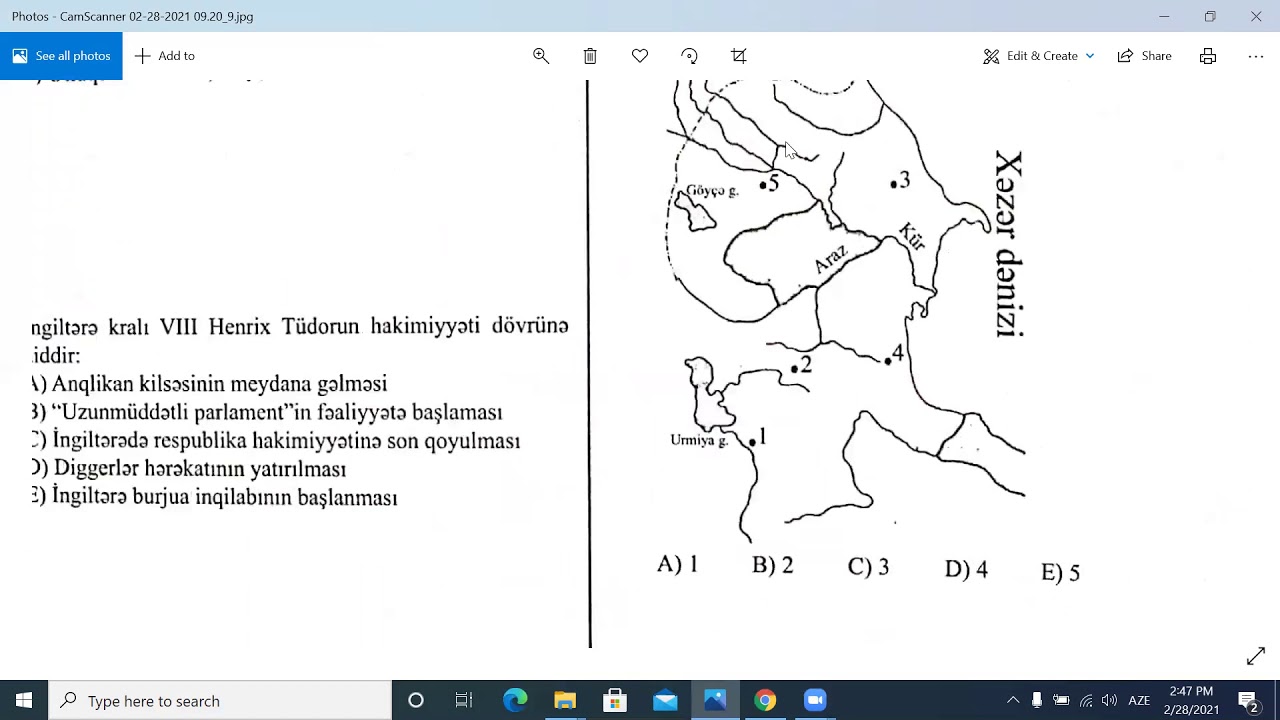Viewport: 1280px width, 720px height.
Task: Open Mail app from taskbar
Action: (x=665, y=700)
